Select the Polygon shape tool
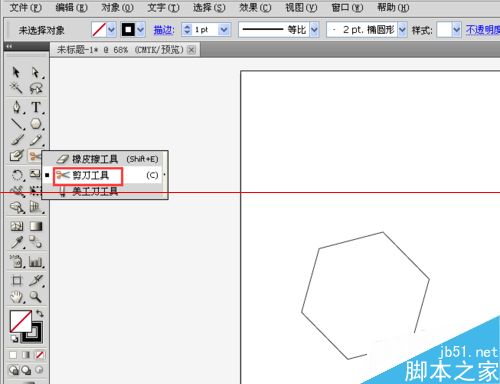 pos(36,124)
